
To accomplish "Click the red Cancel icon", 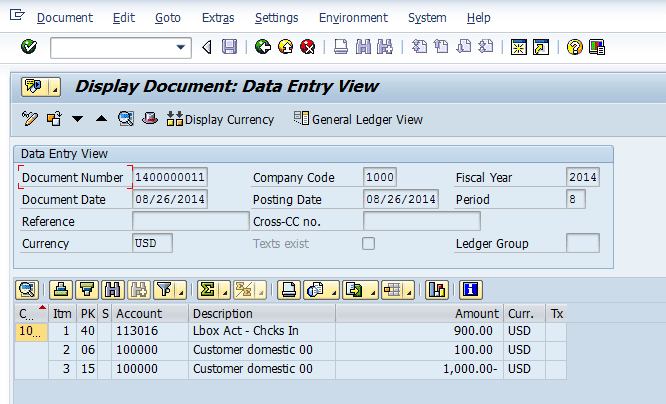I will point(307,47).
